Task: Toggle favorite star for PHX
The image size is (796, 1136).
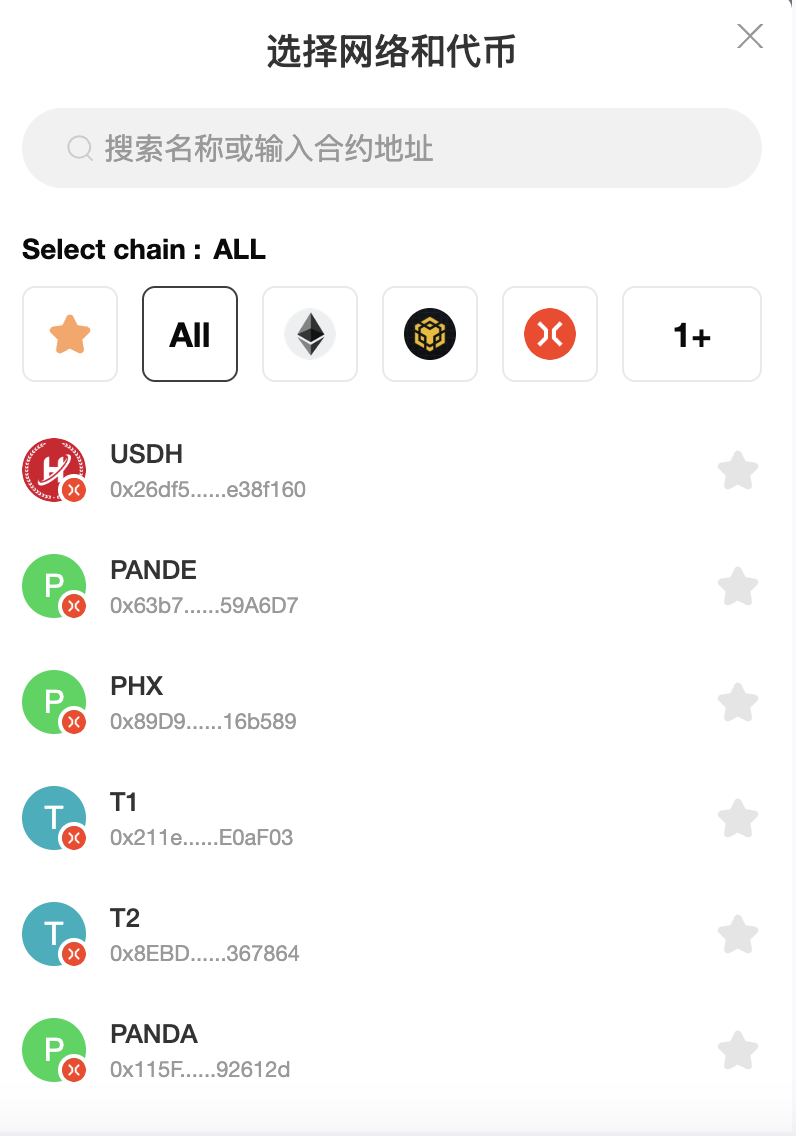Action: coord(738,702)
